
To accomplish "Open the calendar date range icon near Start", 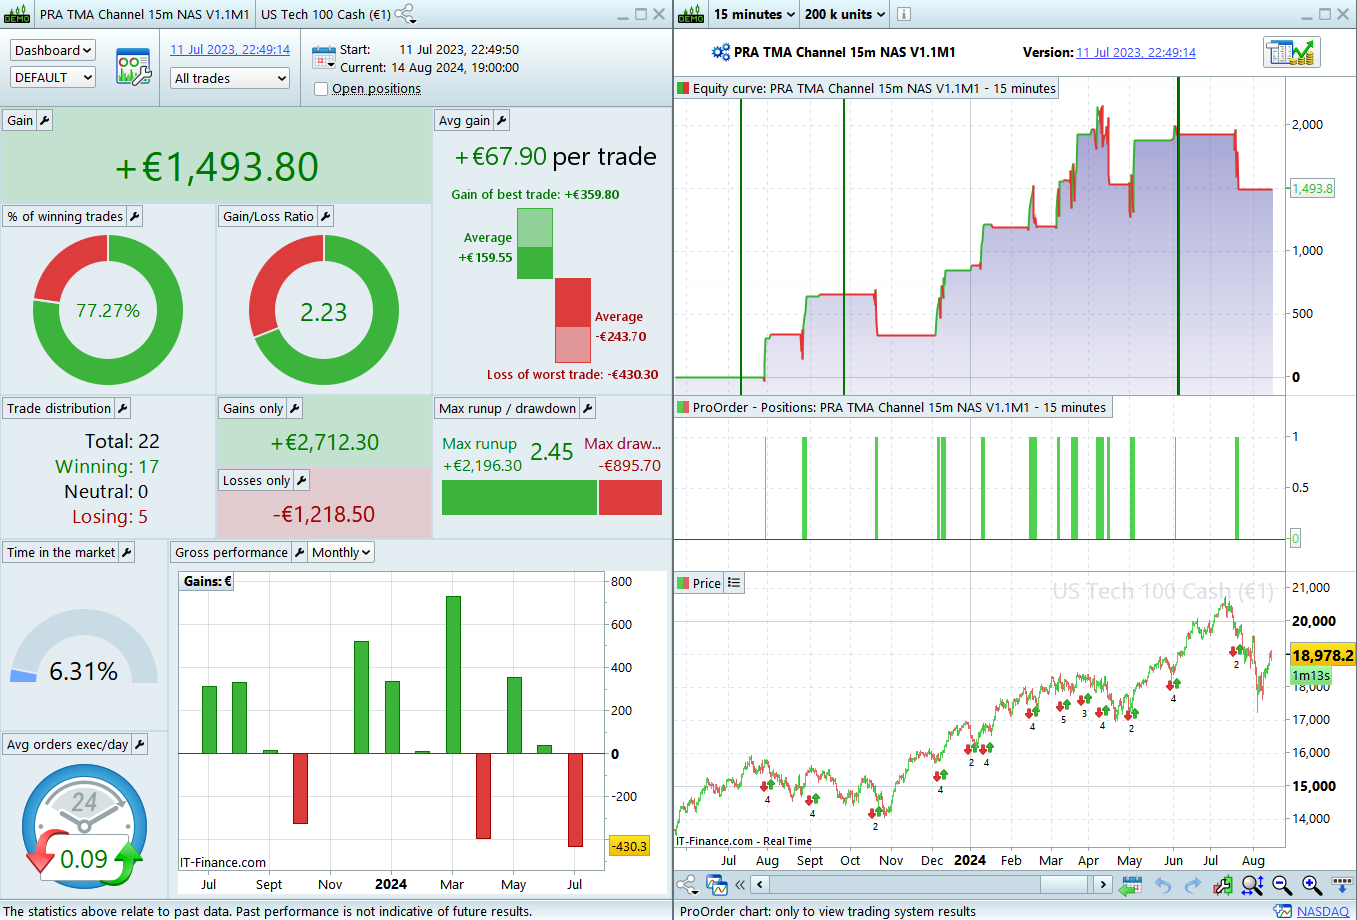I will tap(323, 57).
